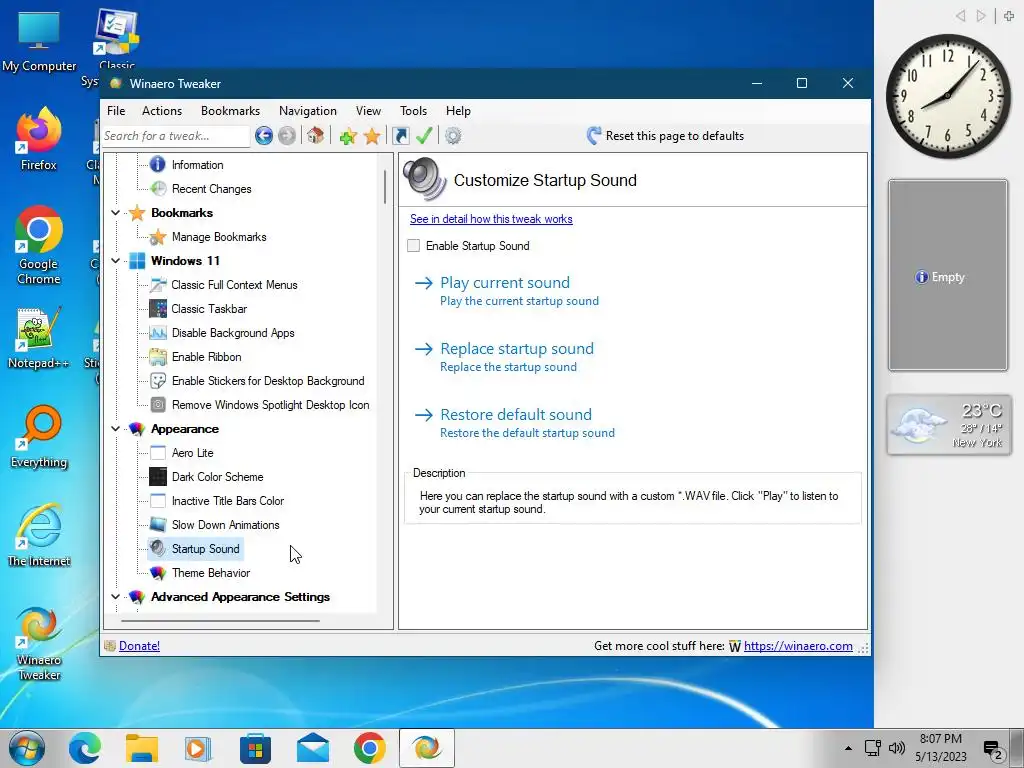Click the notification center tray icon
The width and height of the screenshot is (1024, 768).
tap(993, 749)
